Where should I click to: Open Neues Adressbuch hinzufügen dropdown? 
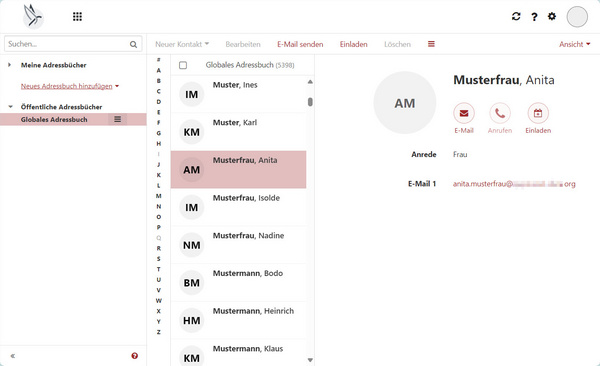(70, 86)
